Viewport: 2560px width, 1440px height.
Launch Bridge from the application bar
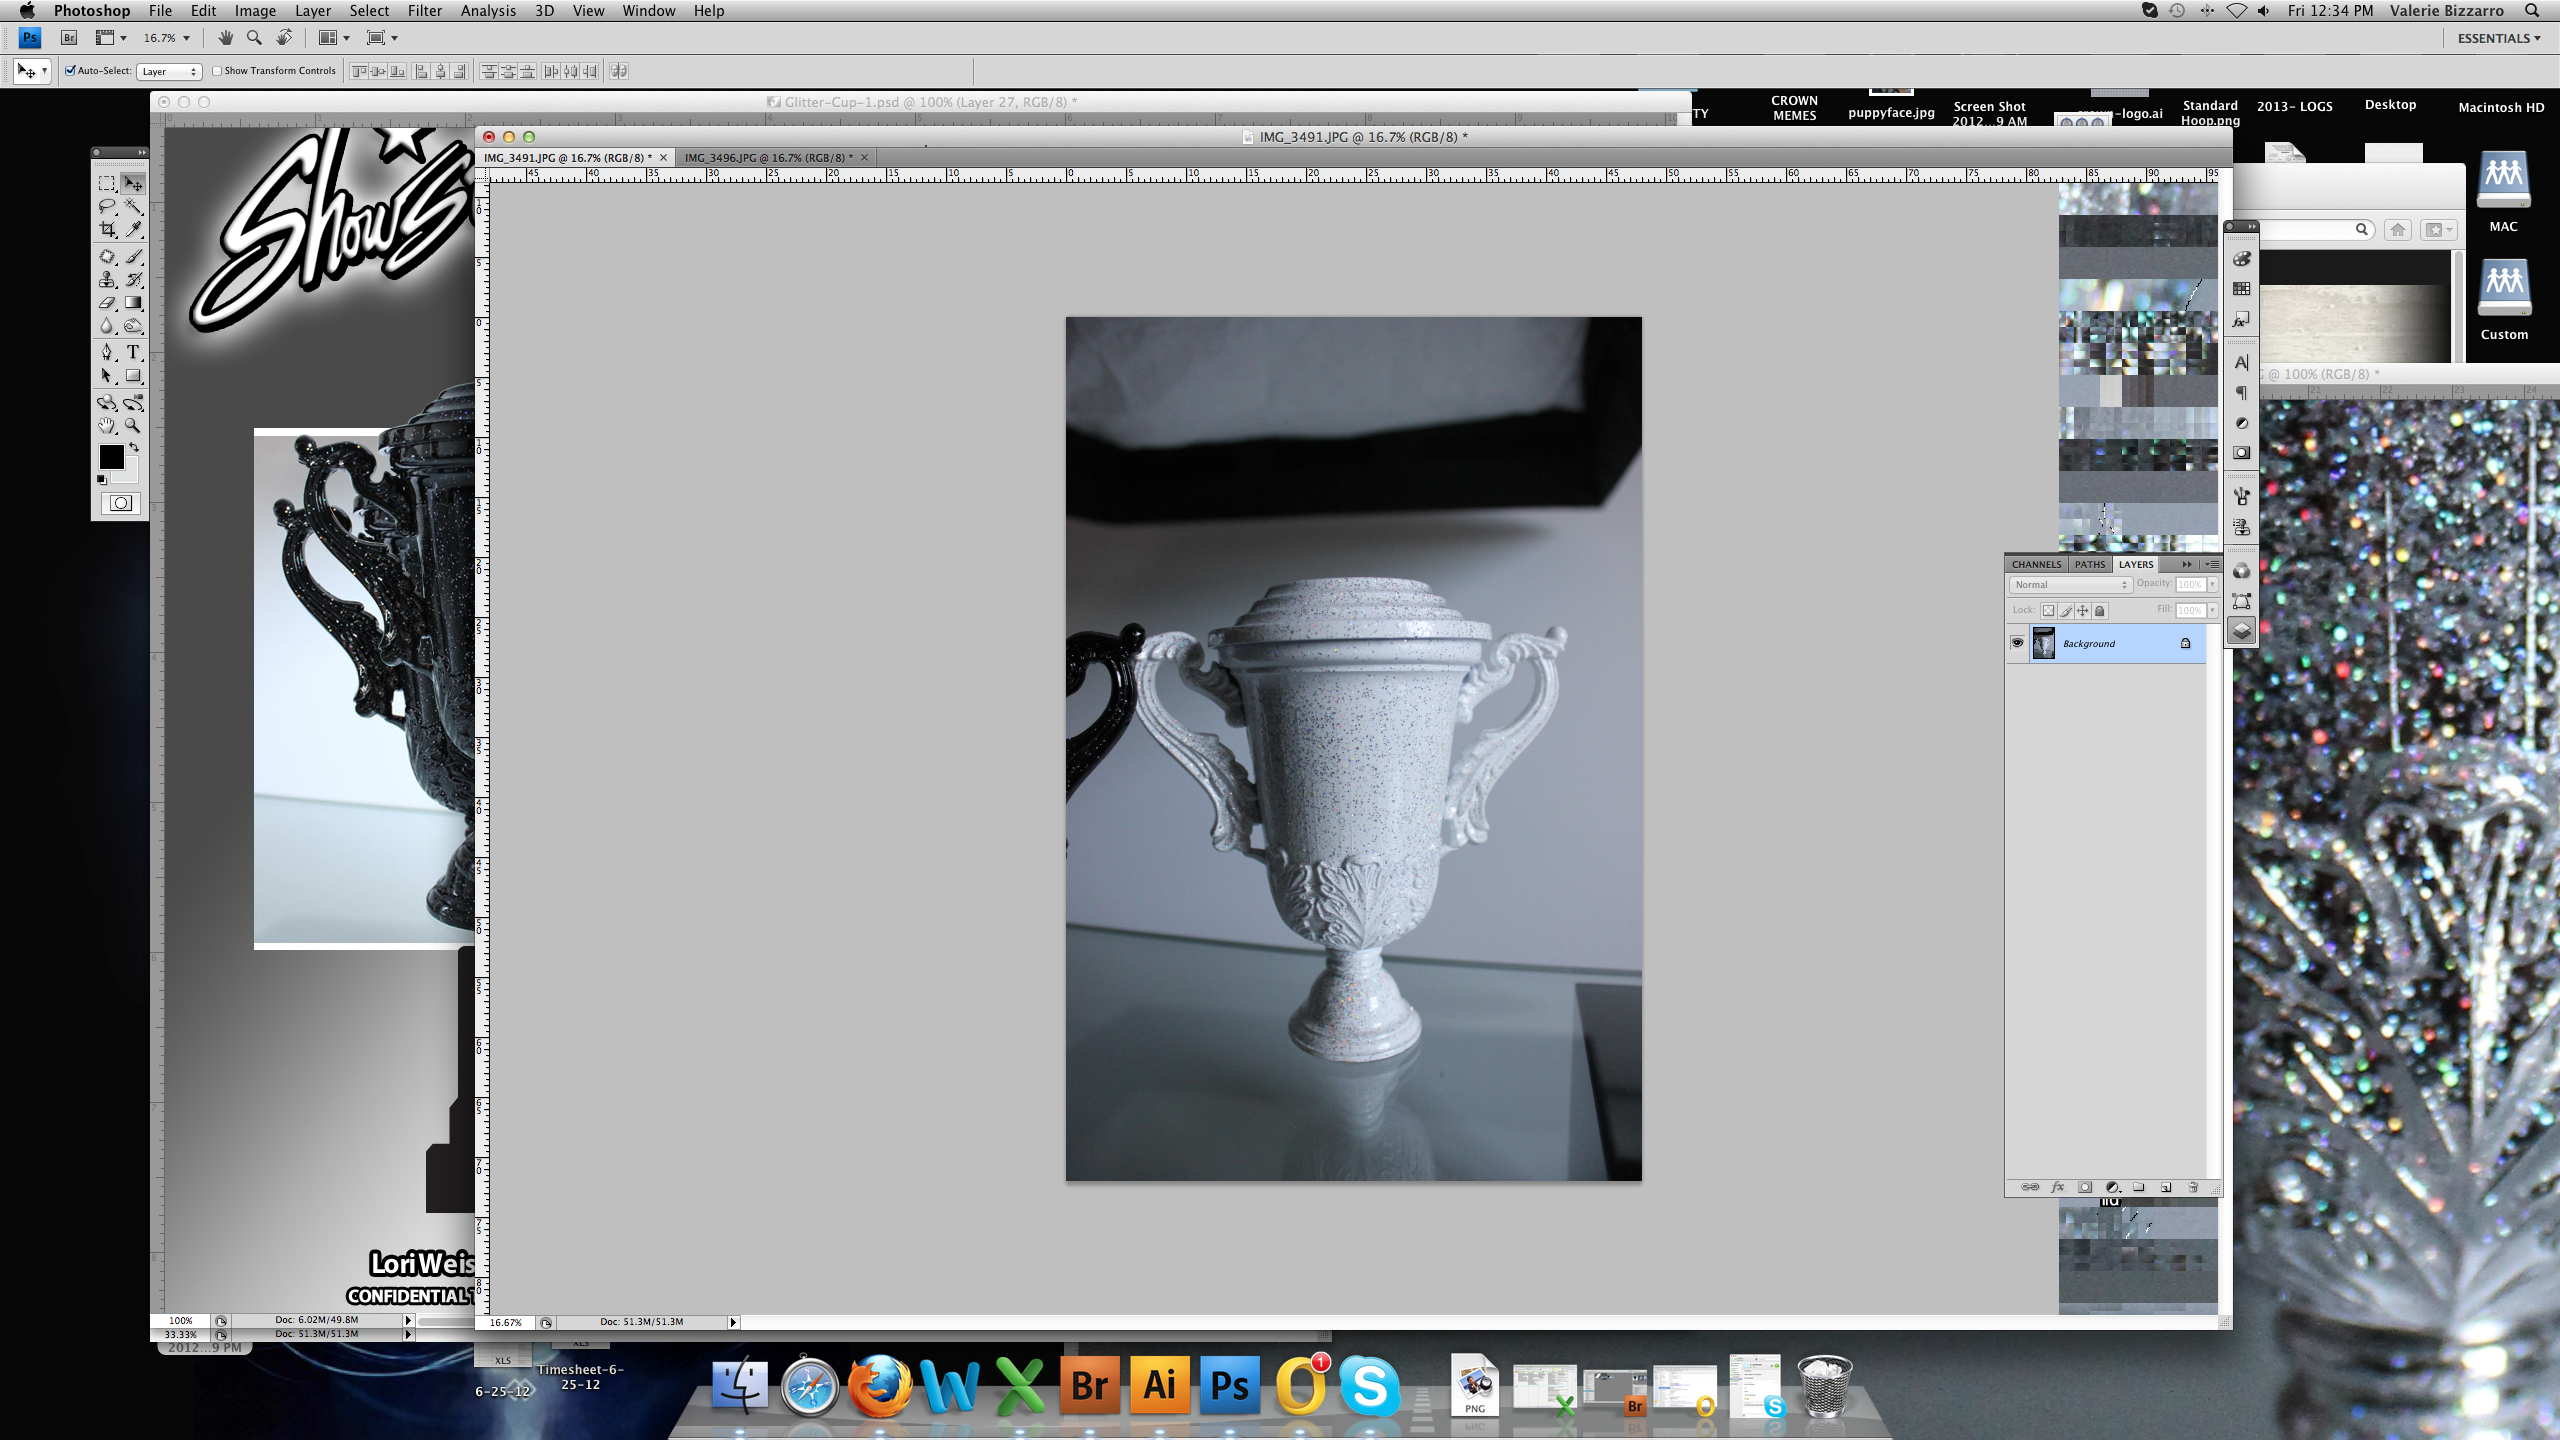[x=69, y=38]
